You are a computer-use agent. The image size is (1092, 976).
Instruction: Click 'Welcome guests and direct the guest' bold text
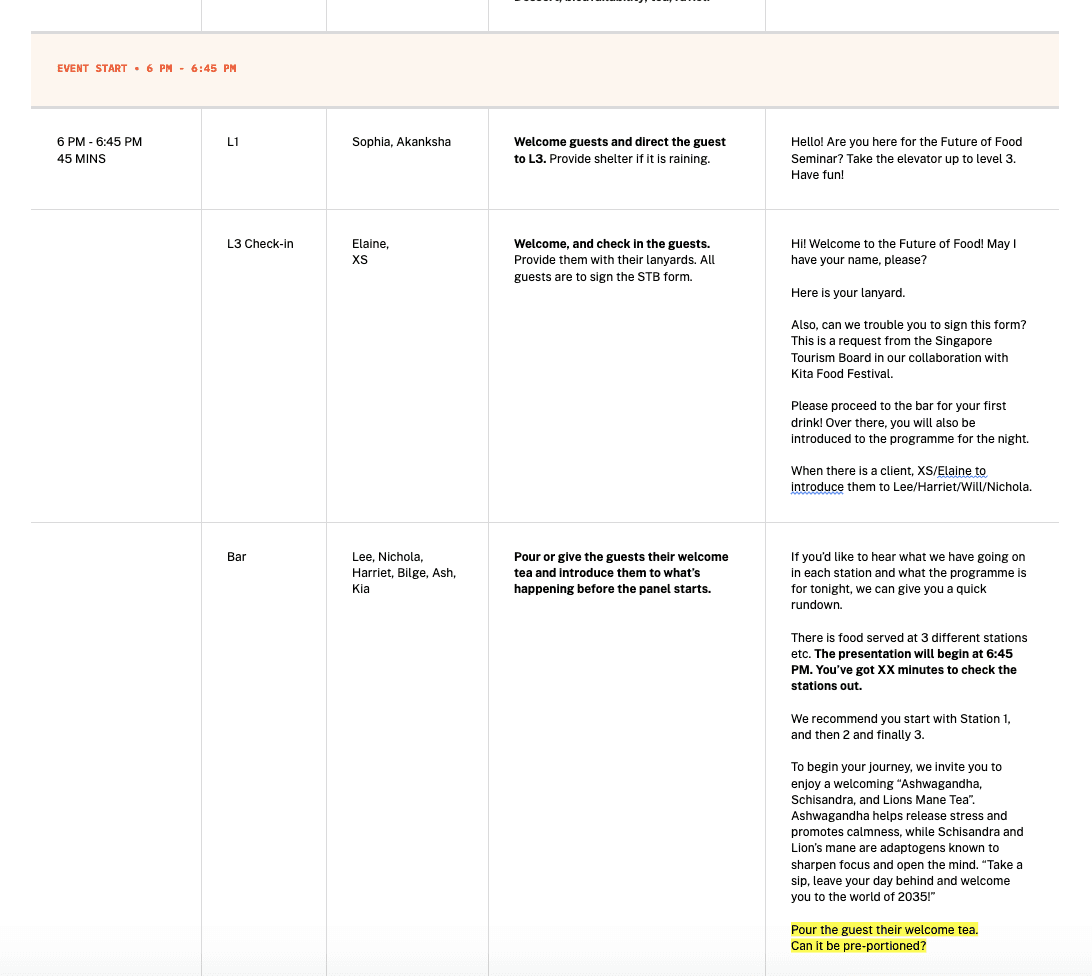[620, 142]
